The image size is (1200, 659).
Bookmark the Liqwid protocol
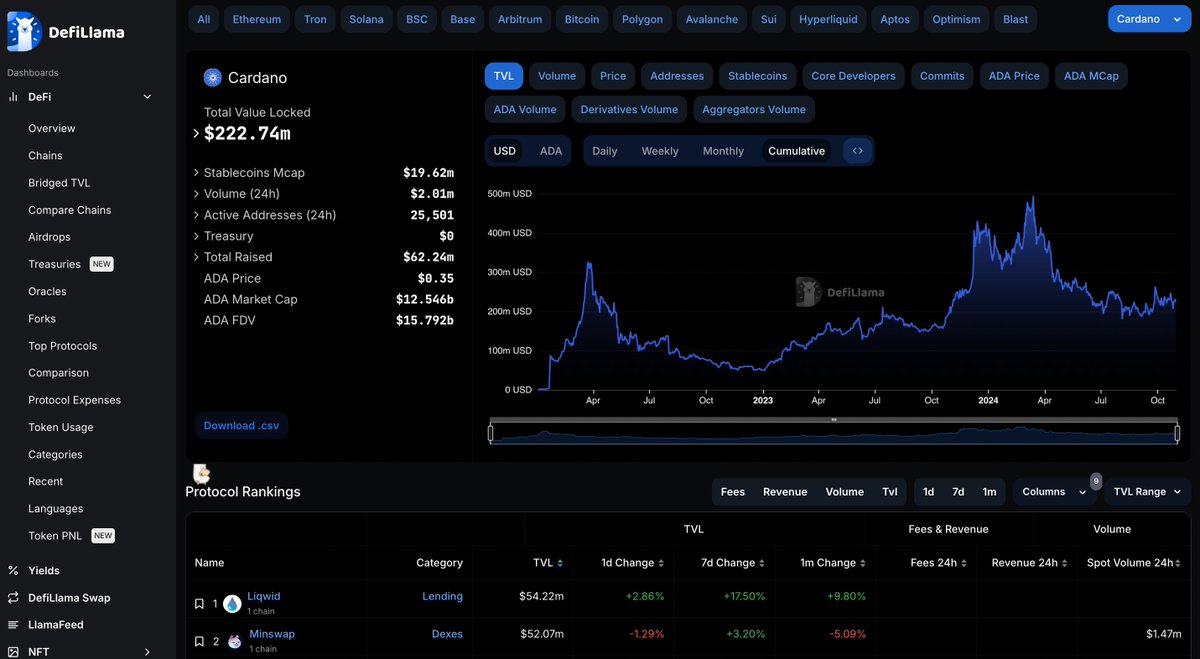click(x=199, y=604)
